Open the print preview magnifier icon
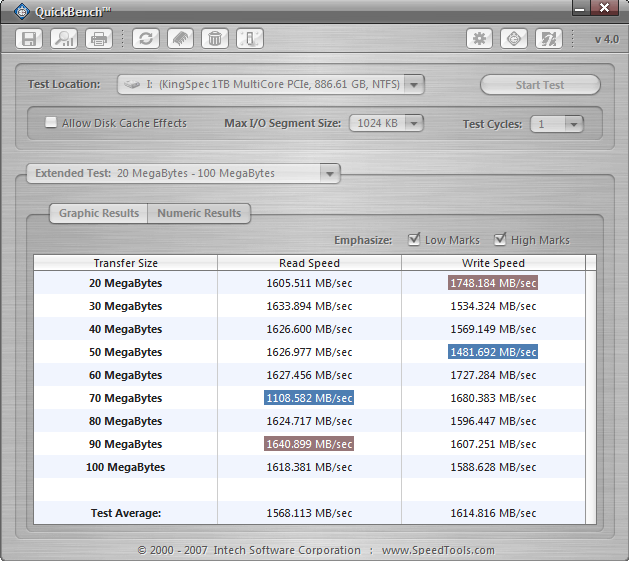629x561 pixels. click(64, 39)
